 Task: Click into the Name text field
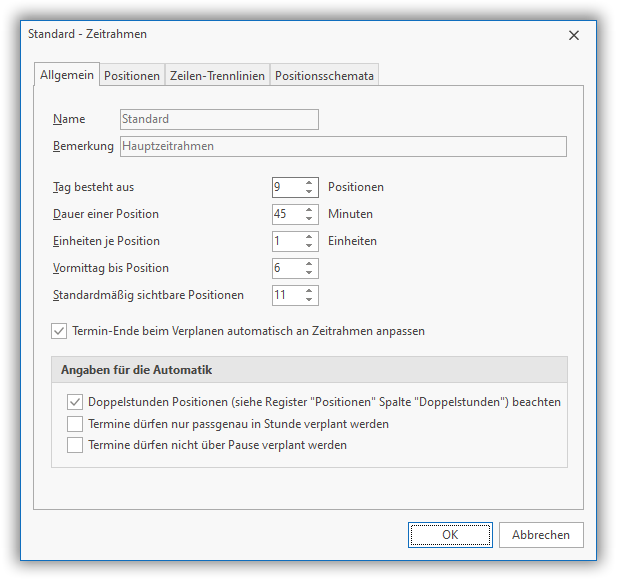pyautogui.click(x=219, y=120)
